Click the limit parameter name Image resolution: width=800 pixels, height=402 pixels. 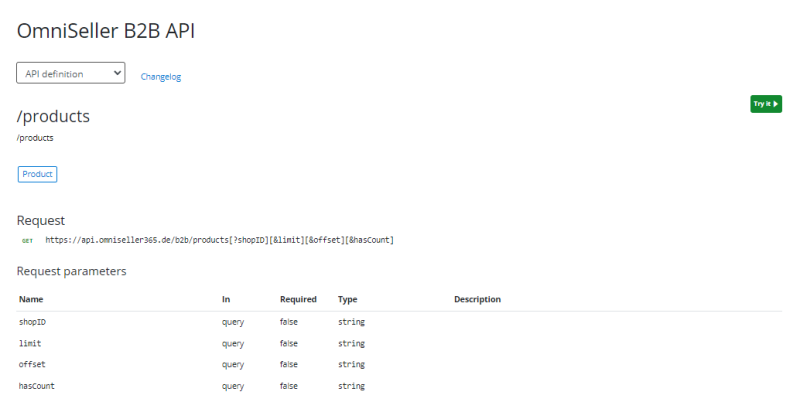tap(30, 343)
